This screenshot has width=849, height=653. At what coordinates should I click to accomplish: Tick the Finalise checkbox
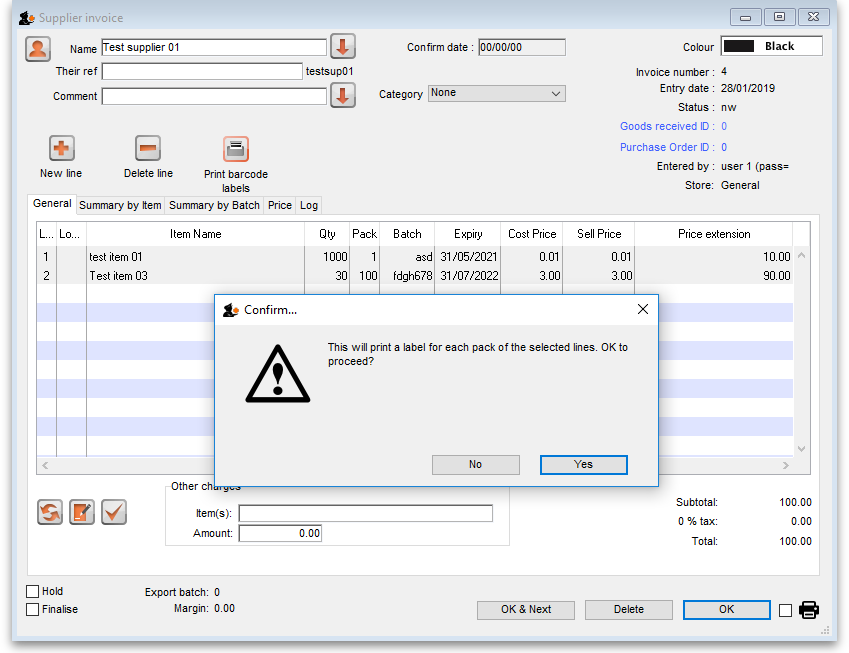pyautogui.click(x=33, y=609)
